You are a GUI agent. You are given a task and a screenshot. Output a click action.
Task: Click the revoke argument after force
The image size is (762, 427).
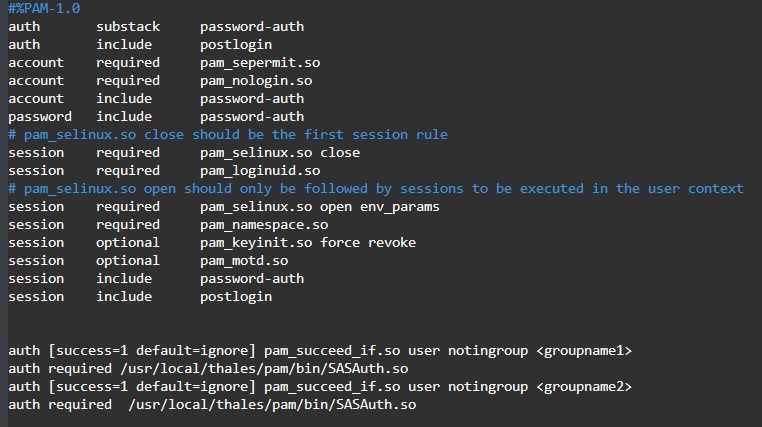coord(392,242)
